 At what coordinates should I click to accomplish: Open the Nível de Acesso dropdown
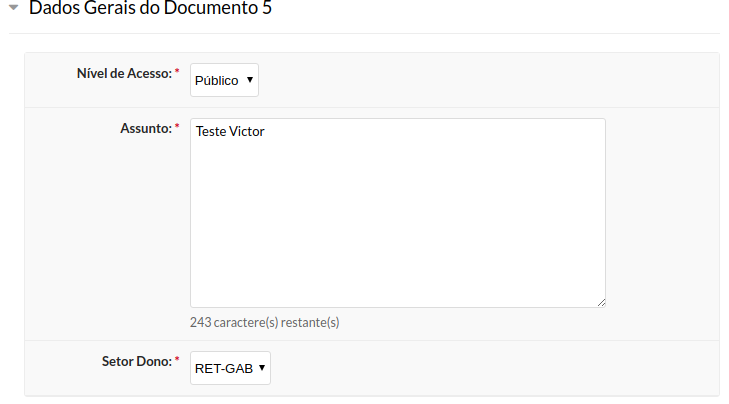click(224, 80)
